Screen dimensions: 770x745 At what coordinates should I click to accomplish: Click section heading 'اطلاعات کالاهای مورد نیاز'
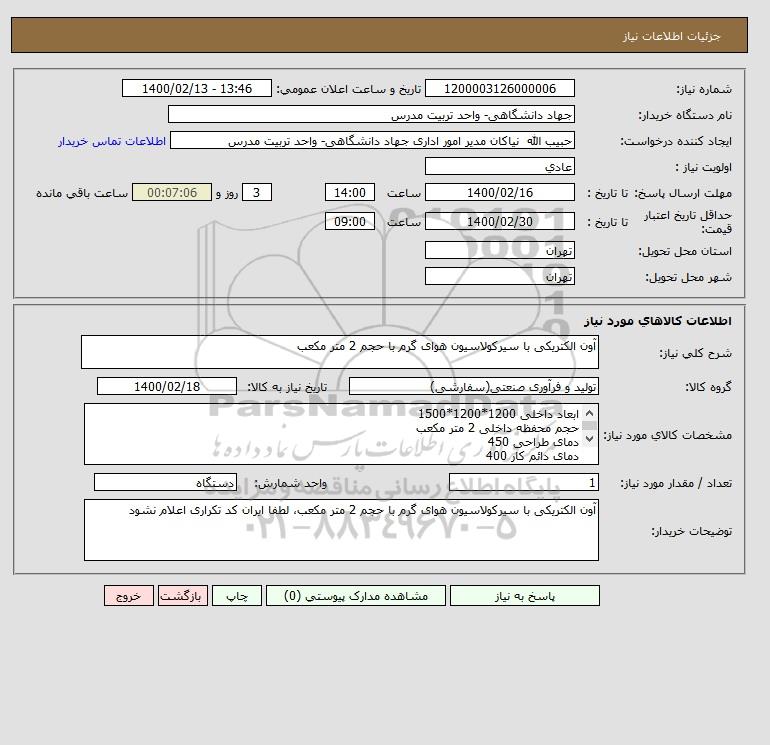tap(658, 321)
